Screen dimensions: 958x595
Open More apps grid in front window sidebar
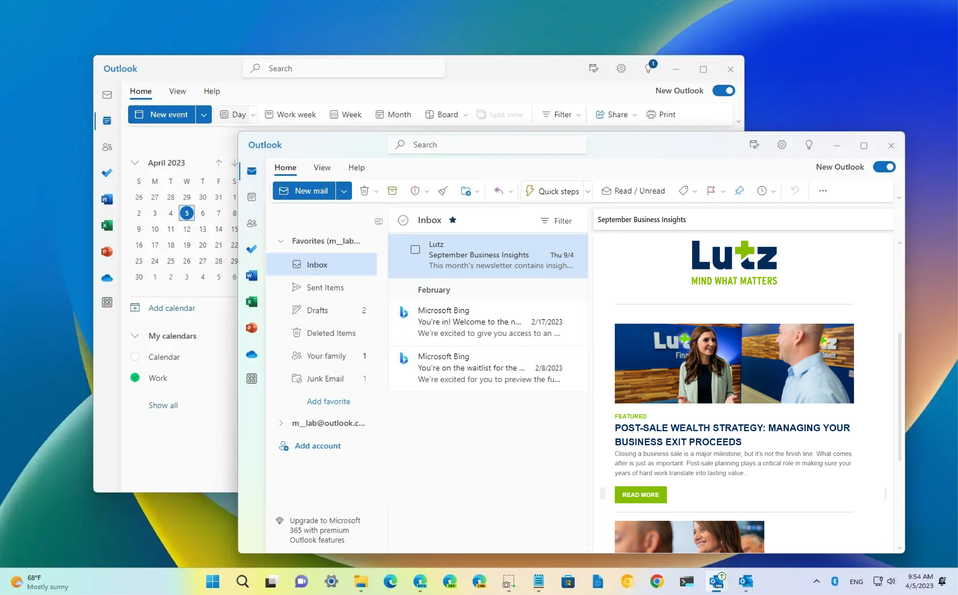click(252, 379)
